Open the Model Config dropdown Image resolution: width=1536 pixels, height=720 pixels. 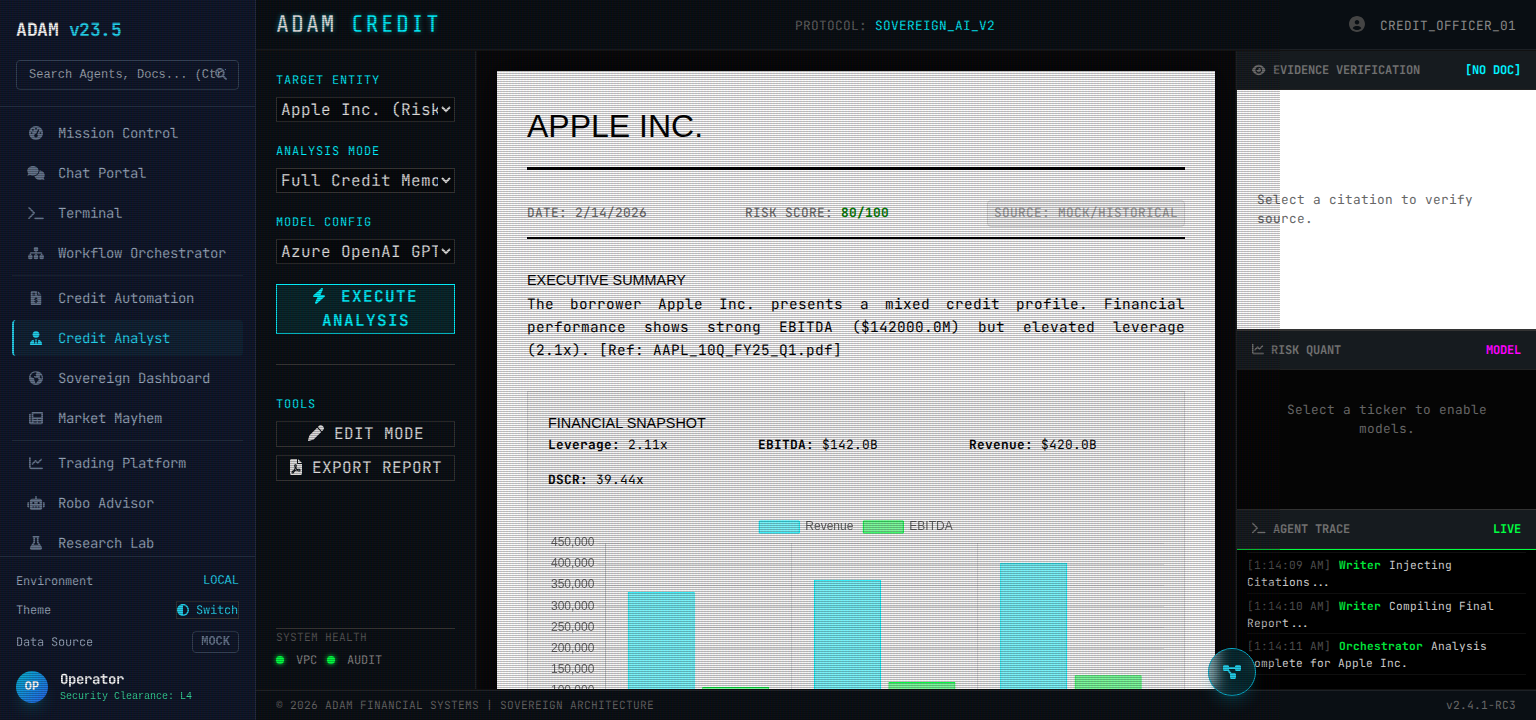365,251
